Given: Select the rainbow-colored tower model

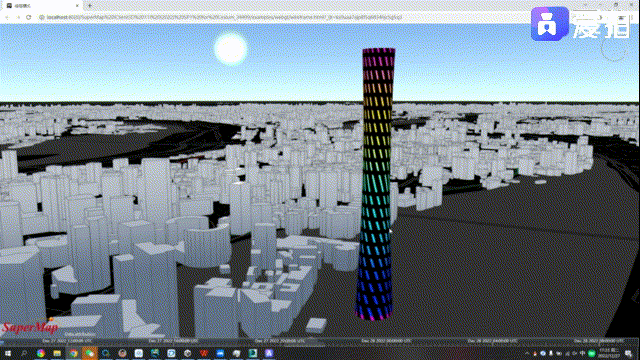Looking at the screenshot, I should tap(376, 184).
